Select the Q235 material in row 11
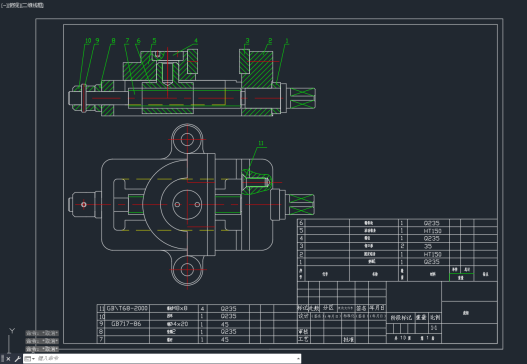 click(229, 308)
